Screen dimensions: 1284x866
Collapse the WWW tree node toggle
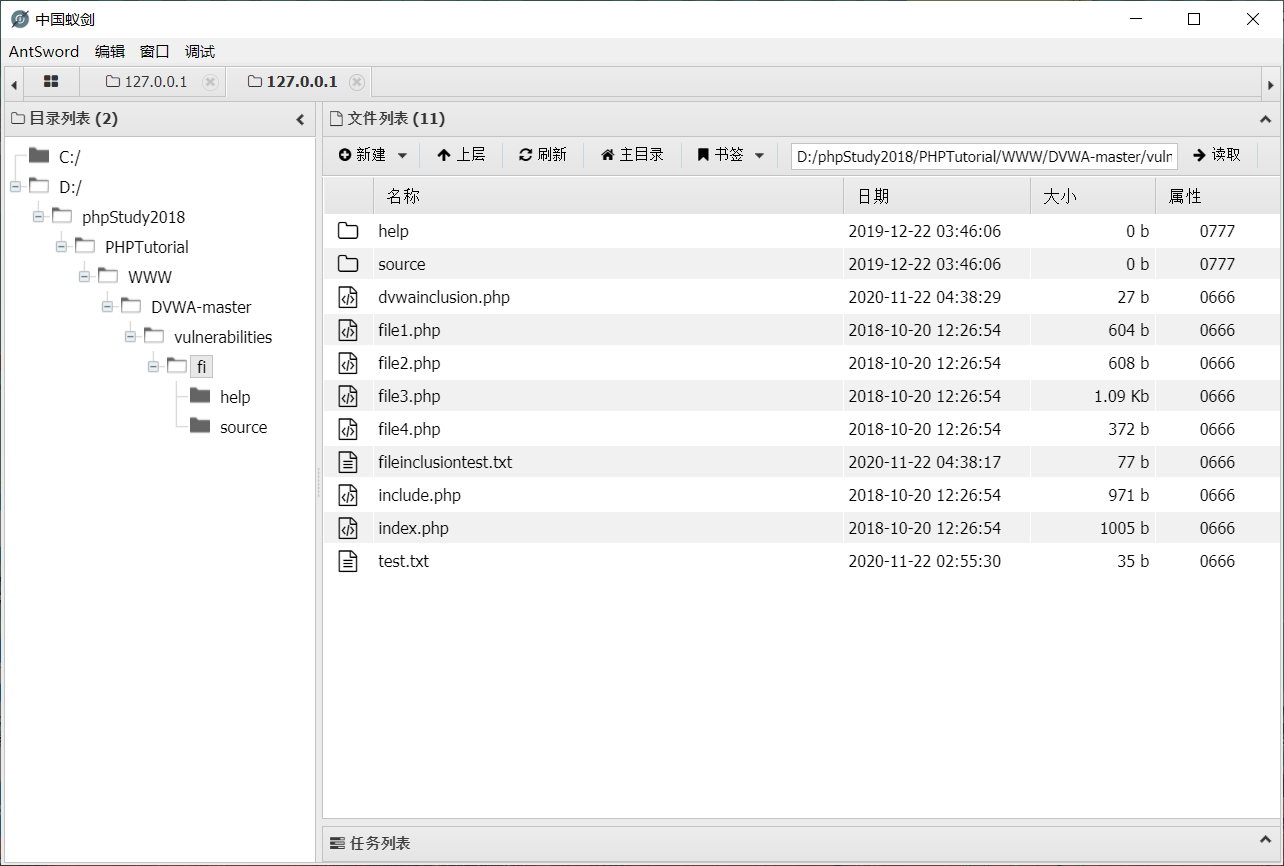click(84, 277)
